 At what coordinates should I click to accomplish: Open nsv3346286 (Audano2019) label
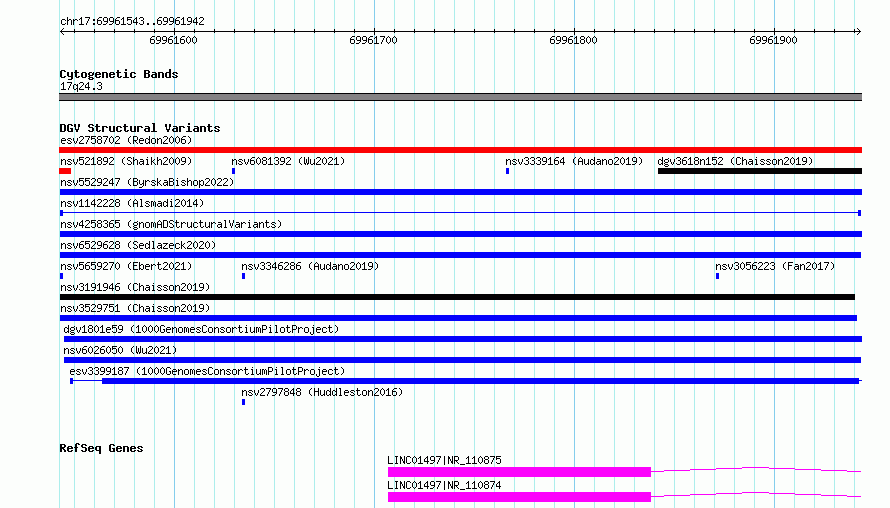[x=310, y=266]
